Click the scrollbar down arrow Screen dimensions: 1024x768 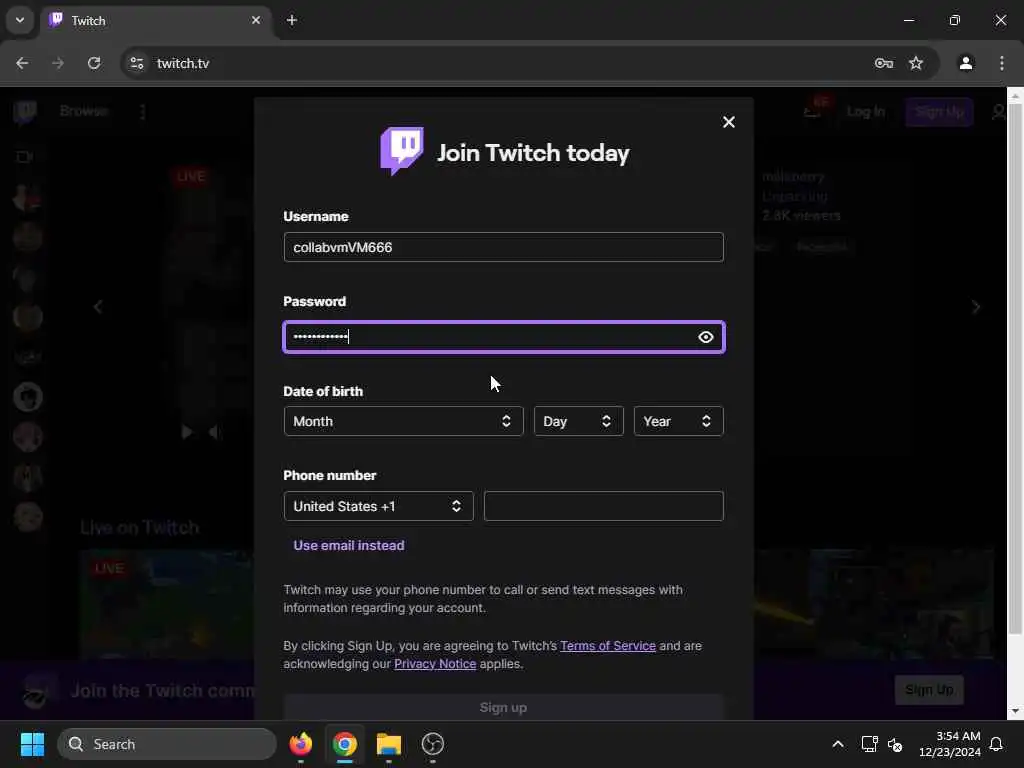click(1014, 711)
